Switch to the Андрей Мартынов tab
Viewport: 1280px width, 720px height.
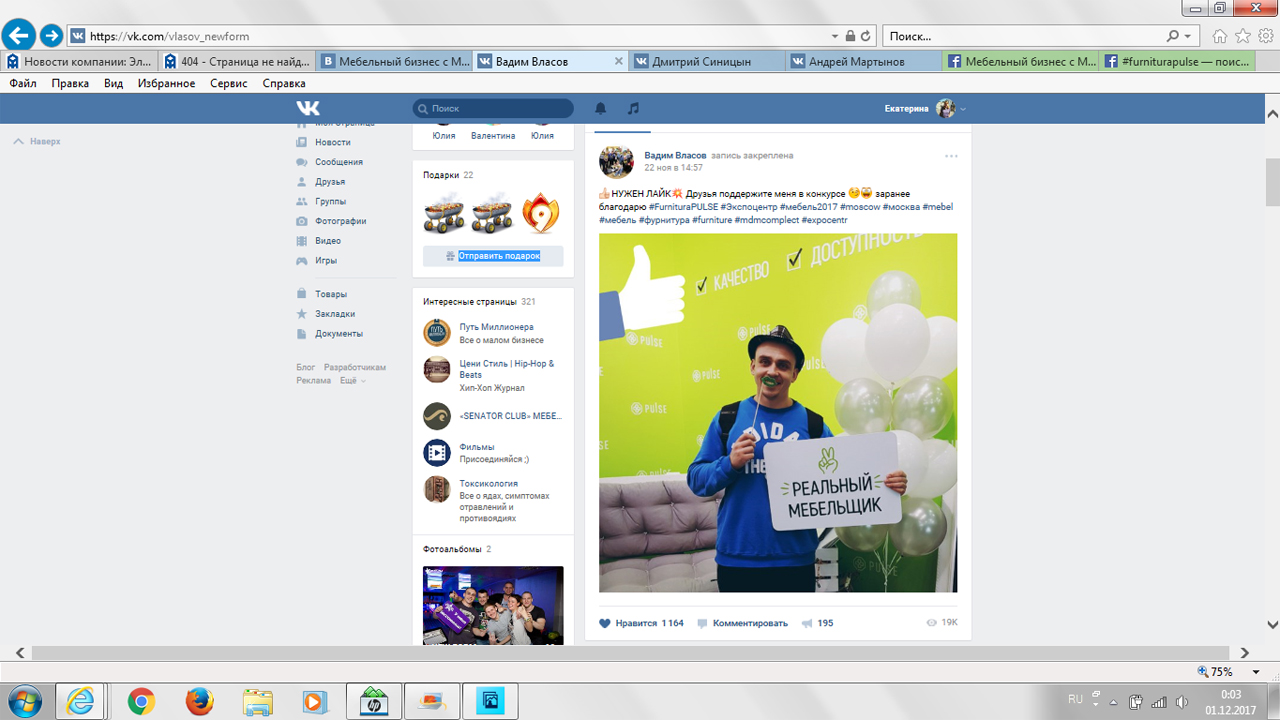865,61
